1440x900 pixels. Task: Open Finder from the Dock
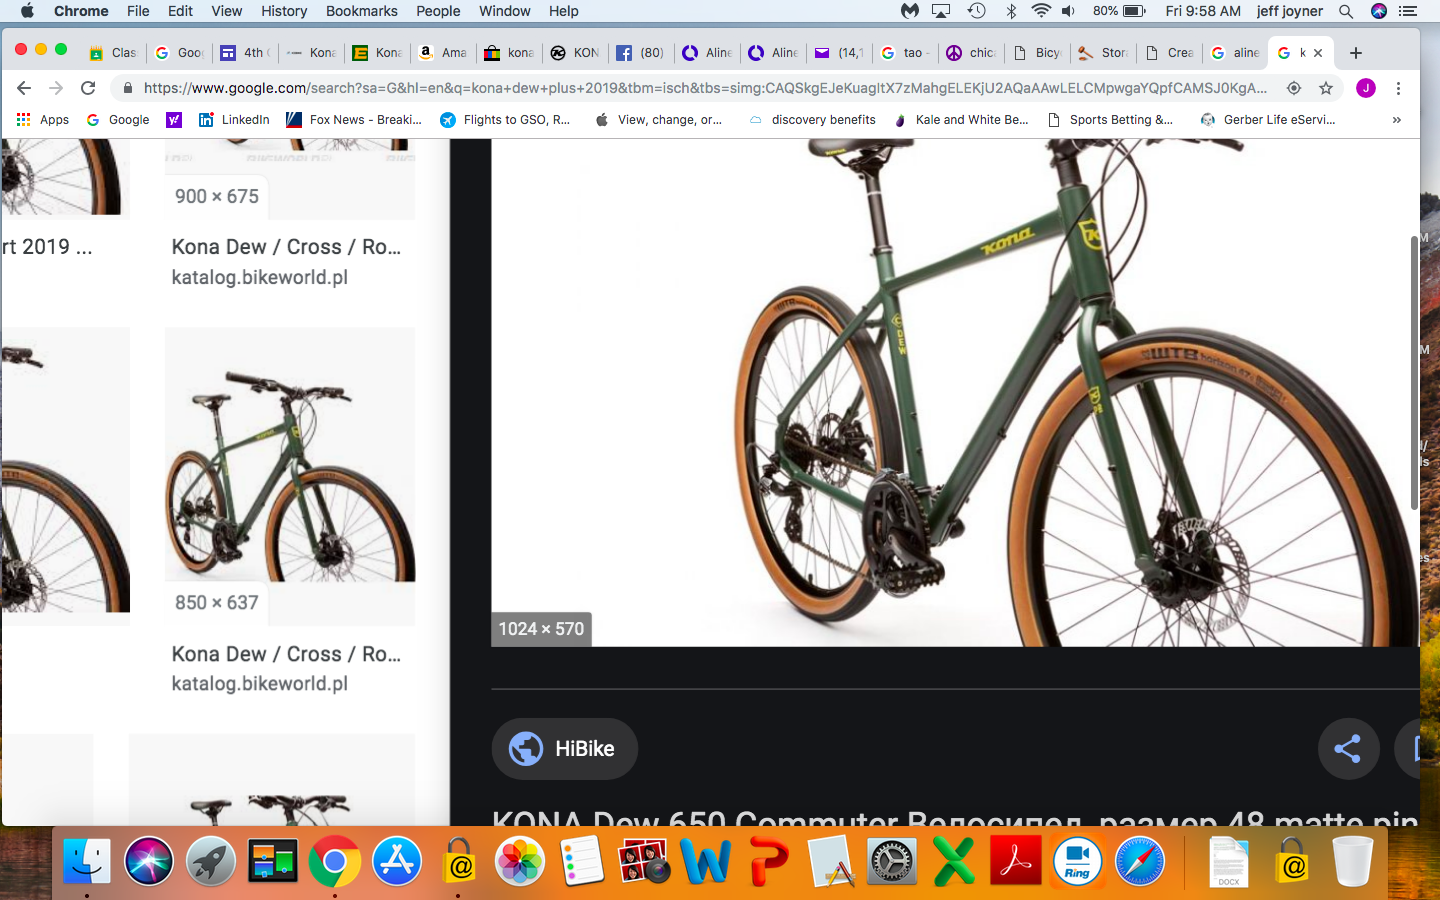[x=87, y=861]
